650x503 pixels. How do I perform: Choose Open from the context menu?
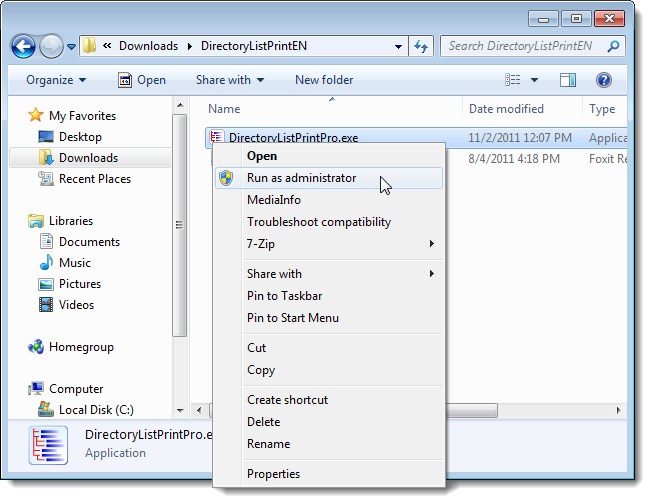(329, 156)
